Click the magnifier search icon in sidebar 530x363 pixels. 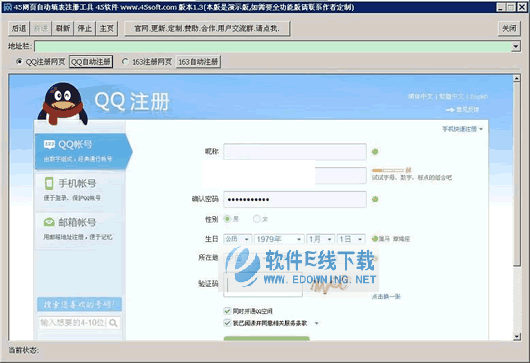pyautogui.click(x=114, y=323)
